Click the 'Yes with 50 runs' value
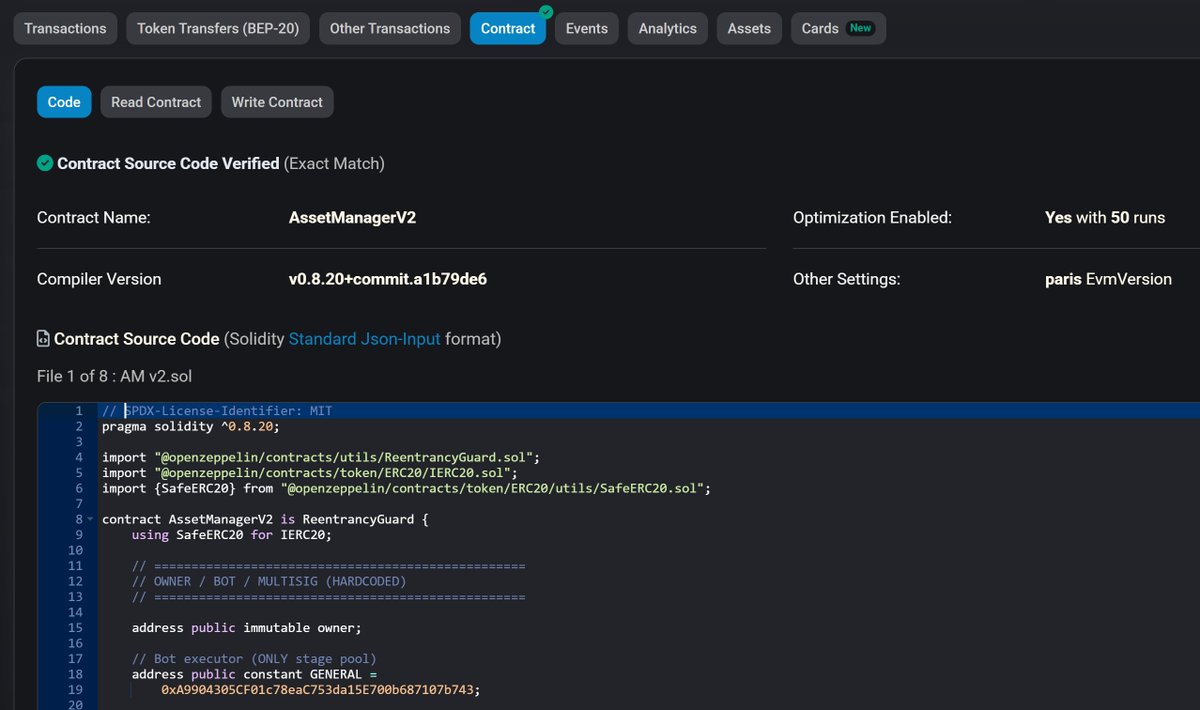 coord(1105,217)
